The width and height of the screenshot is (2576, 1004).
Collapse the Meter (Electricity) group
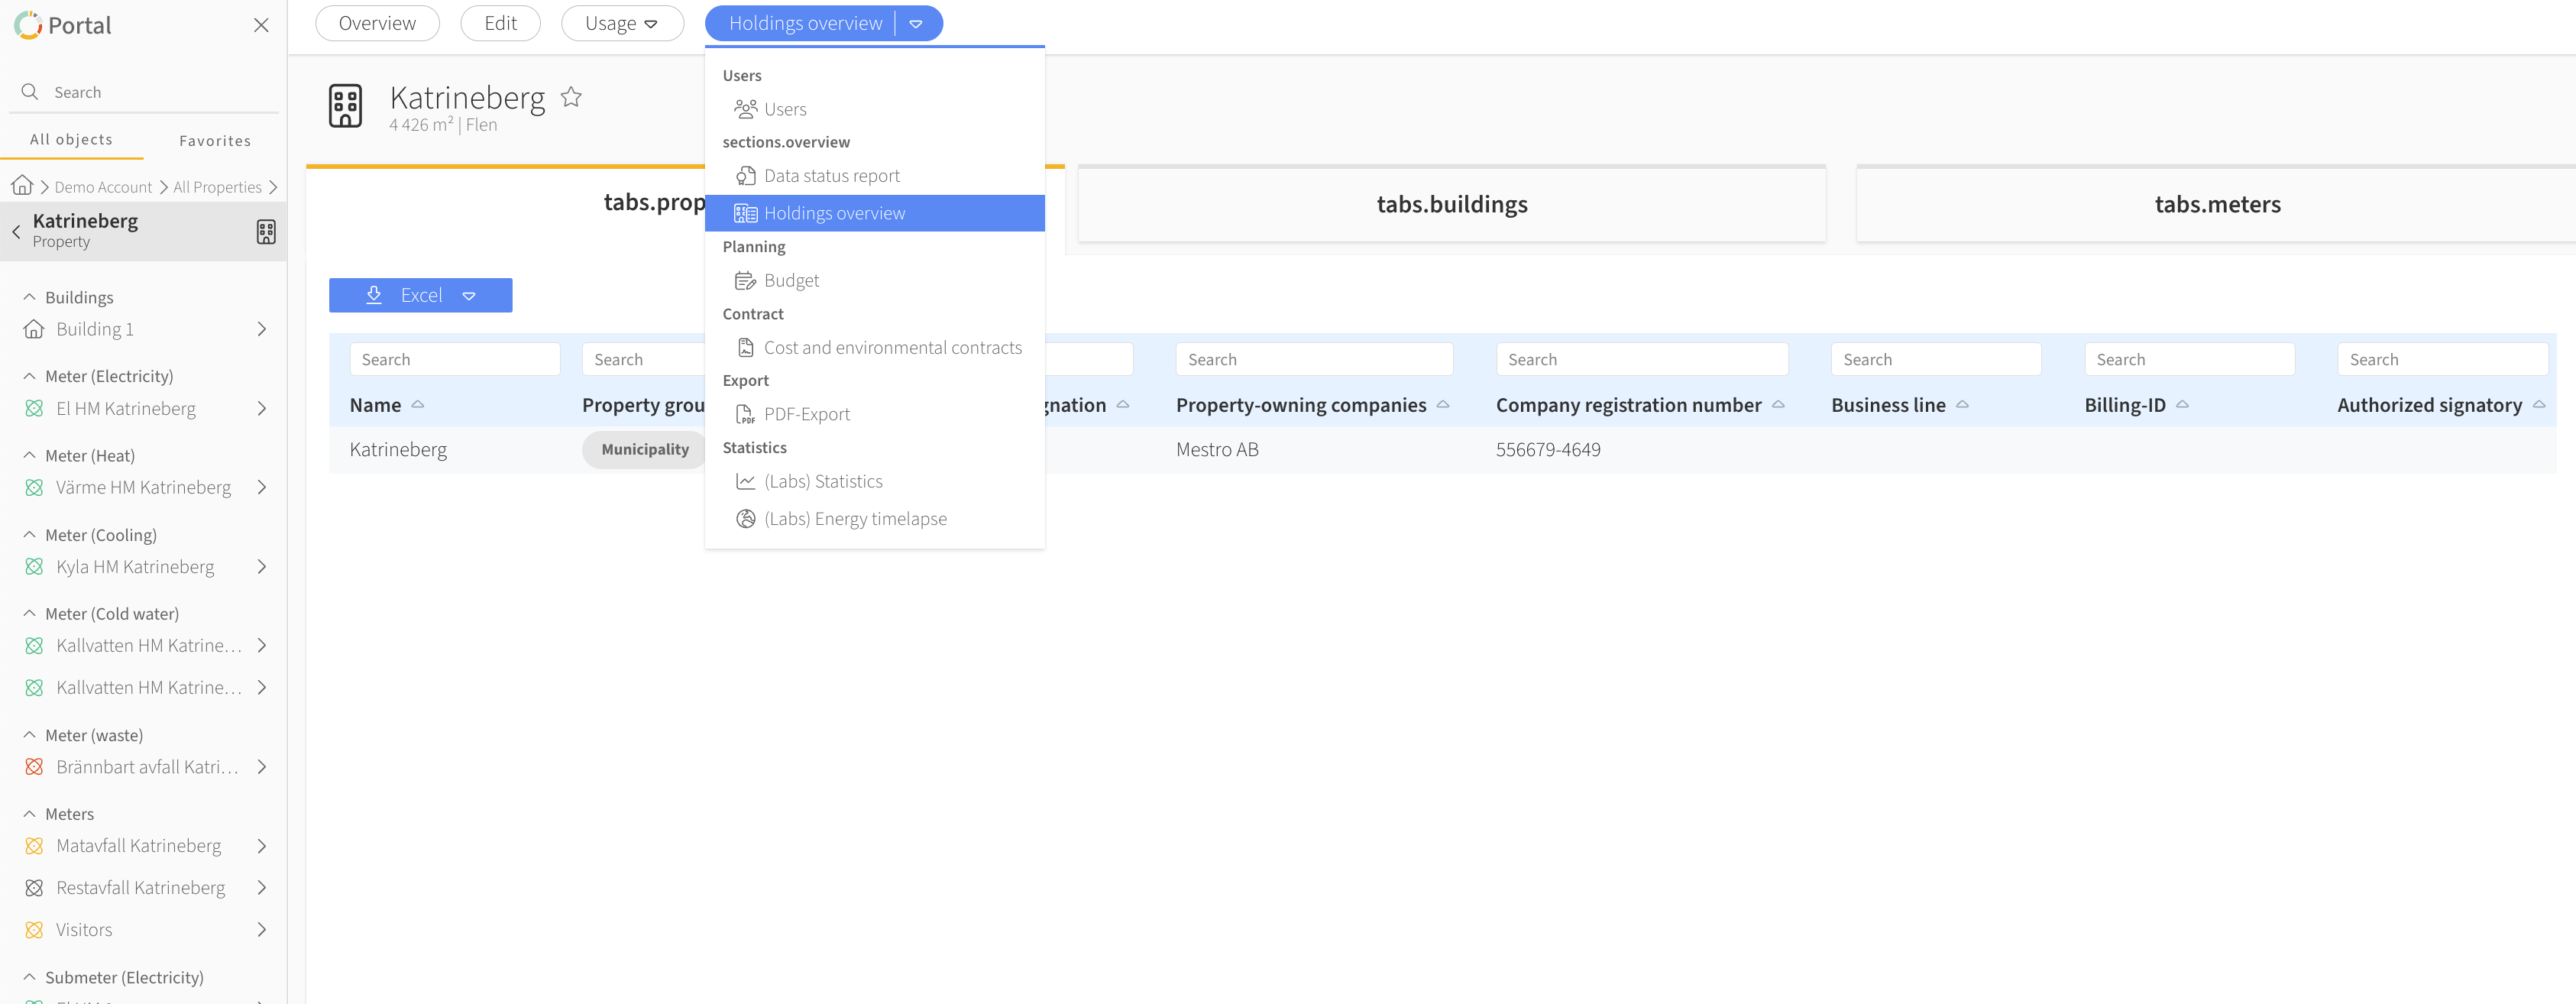[x=30, y=376]
